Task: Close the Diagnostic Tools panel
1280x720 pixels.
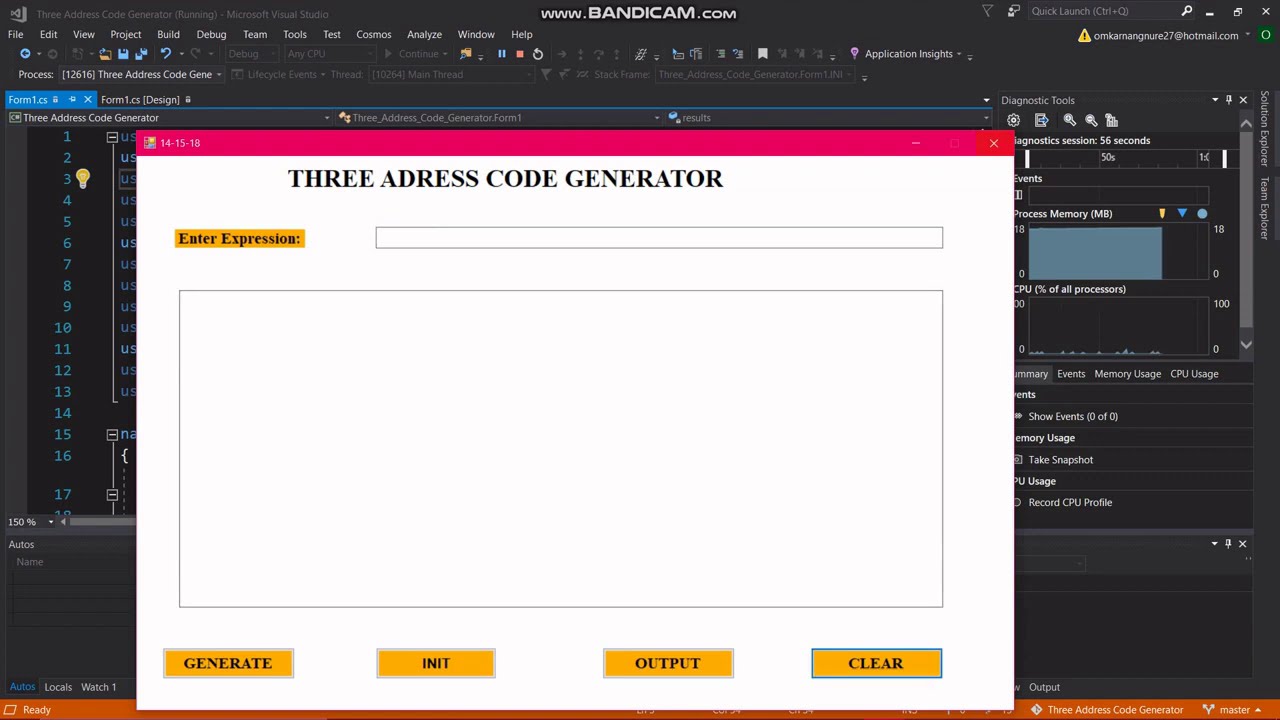Action: [1243, 100]
